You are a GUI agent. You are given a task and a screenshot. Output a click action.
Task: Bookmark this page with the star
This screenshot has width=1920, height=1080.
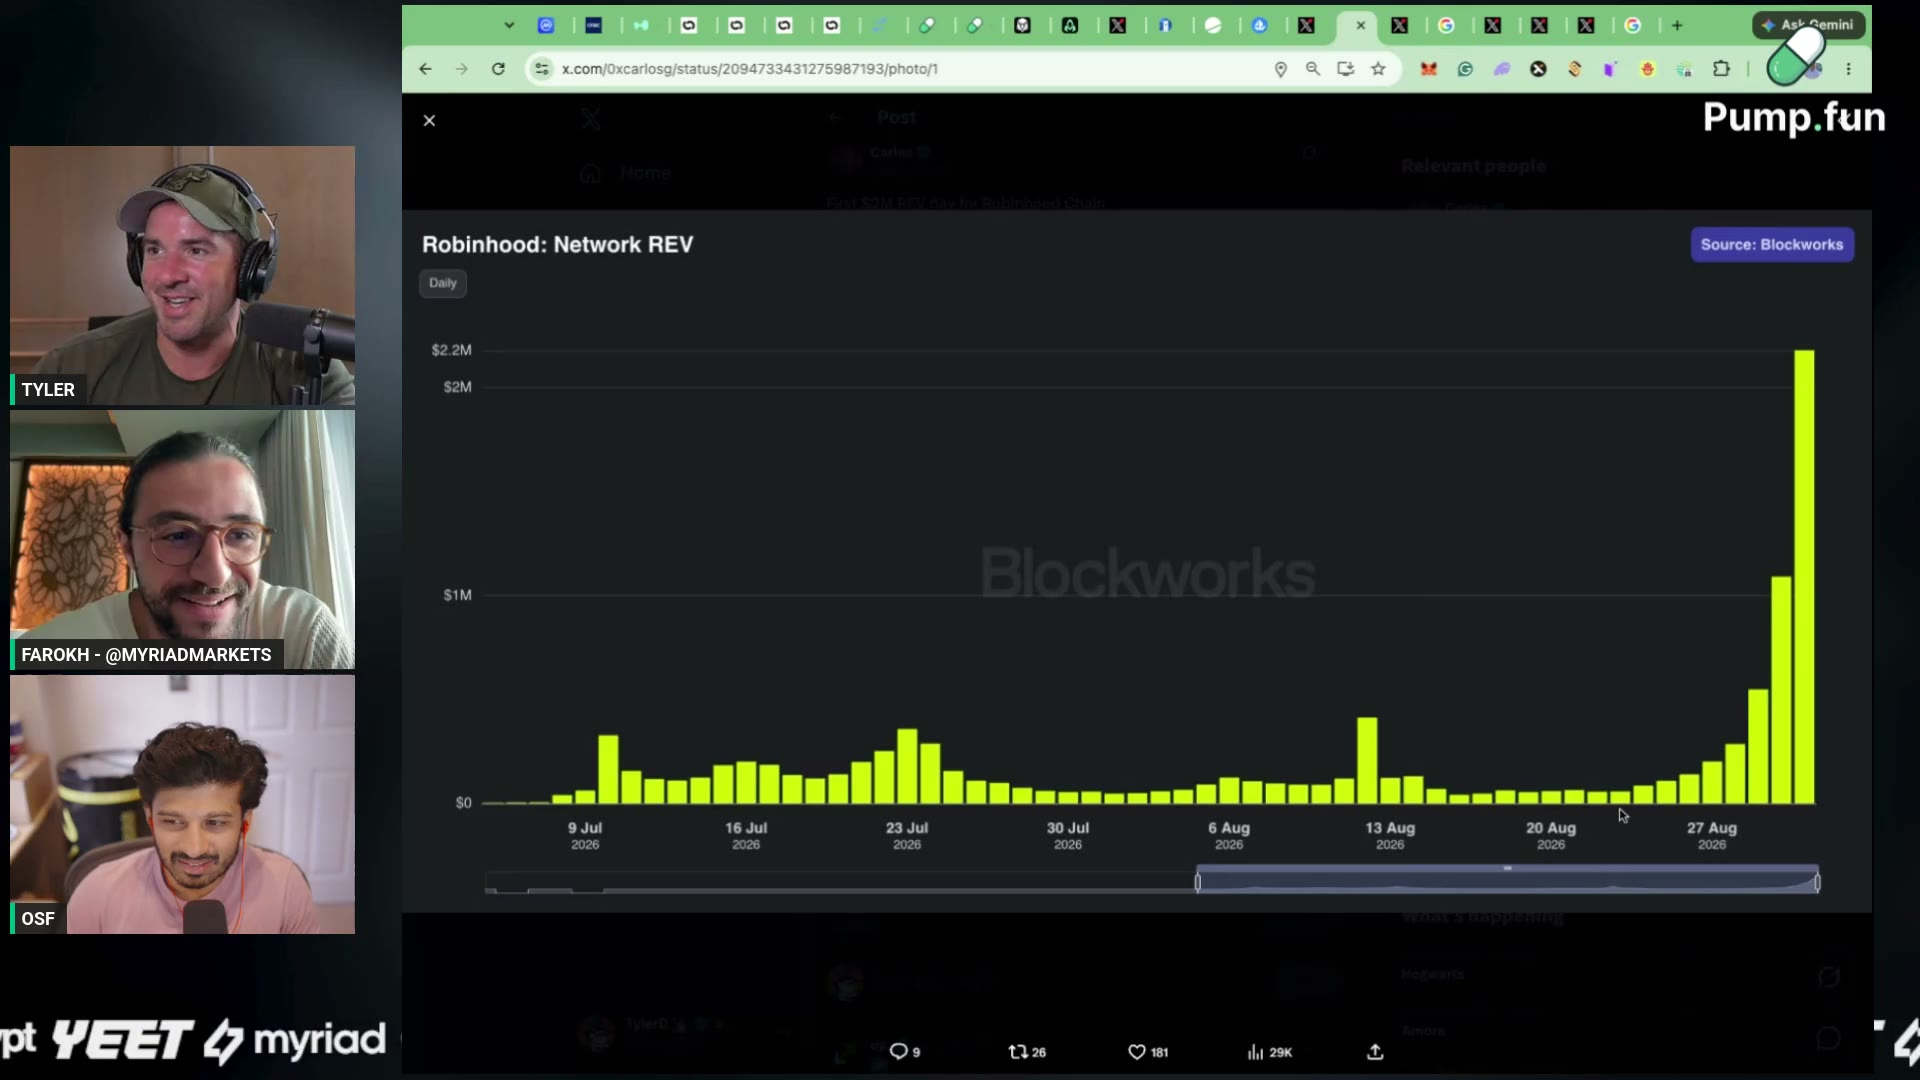1378,69
